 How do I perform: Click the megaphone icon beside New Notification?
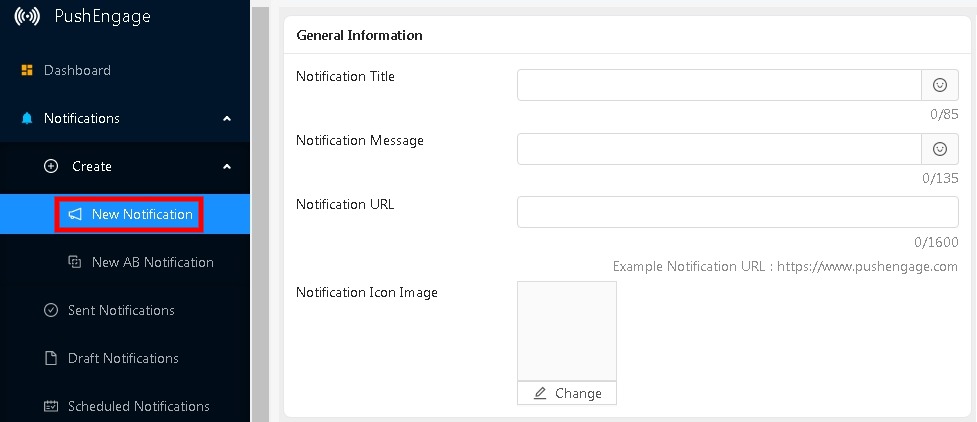[75, 214]
